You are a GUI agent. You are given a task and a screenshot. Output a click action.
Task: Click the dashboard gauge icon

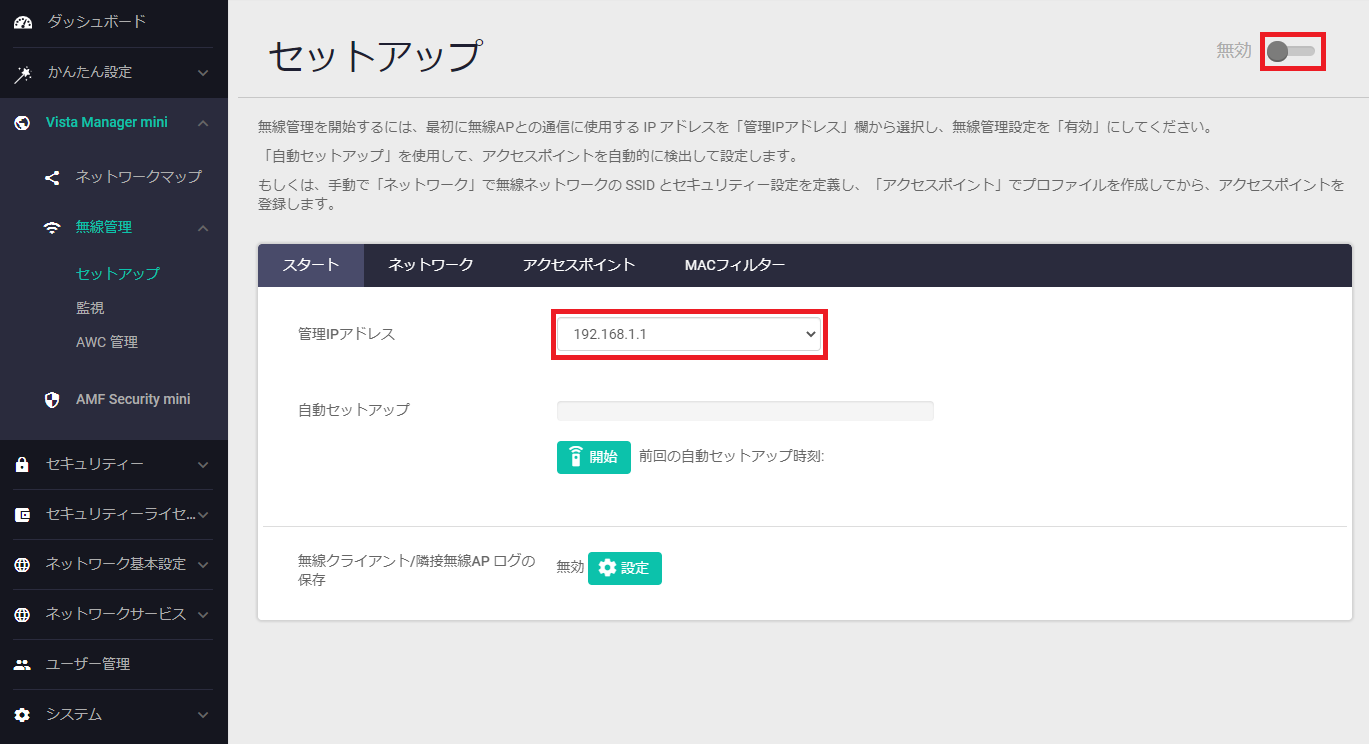(x=22, y=22)
